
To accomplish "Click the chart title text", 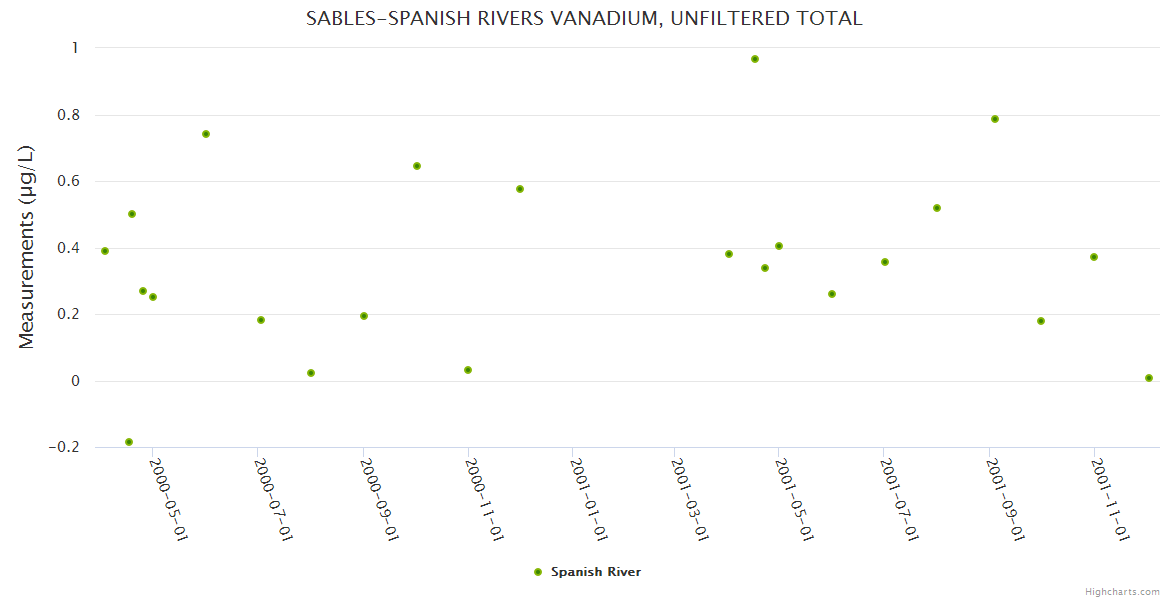I will 584,18.
